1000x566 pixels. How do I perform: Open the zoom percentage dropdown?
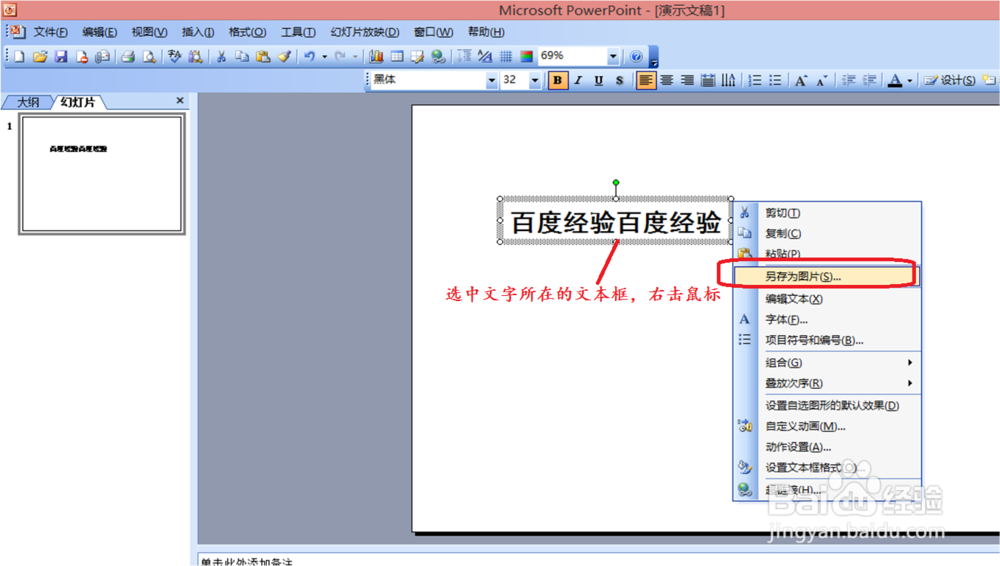tap(612, 57)
